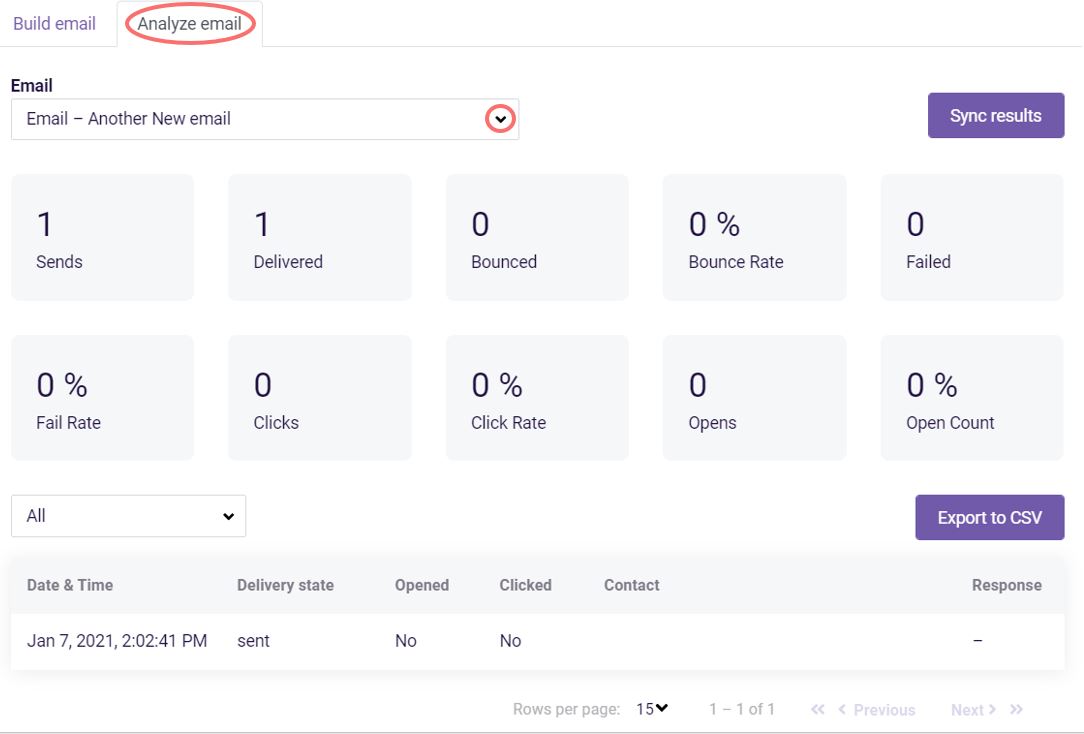This screenshot has height=734, width=1084.
Task: Click the first-page double-chevron pagination icon
Action: 818,709
